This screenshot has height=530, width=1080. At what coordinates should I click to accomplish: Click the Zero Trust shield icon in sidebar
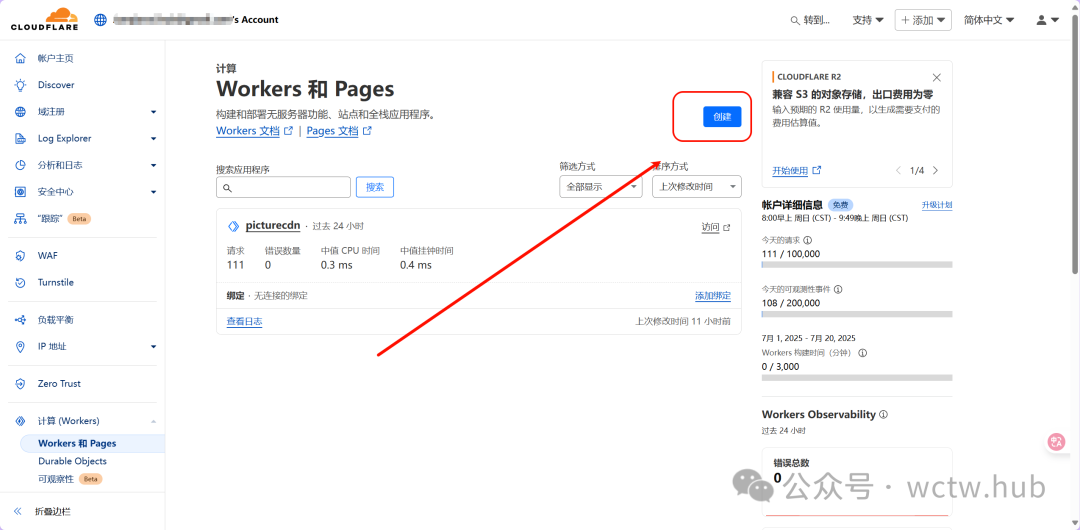(x=20, y=384)
